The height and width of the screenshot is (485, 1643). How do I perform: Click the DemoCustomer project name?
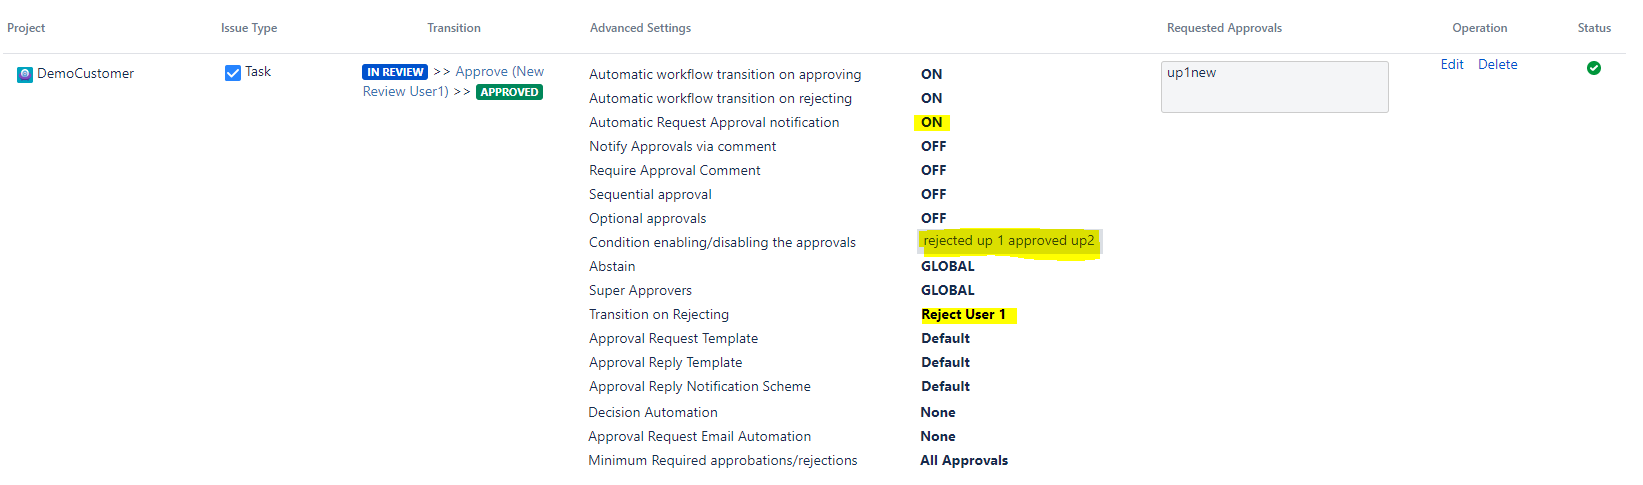(x=85, y=73)
